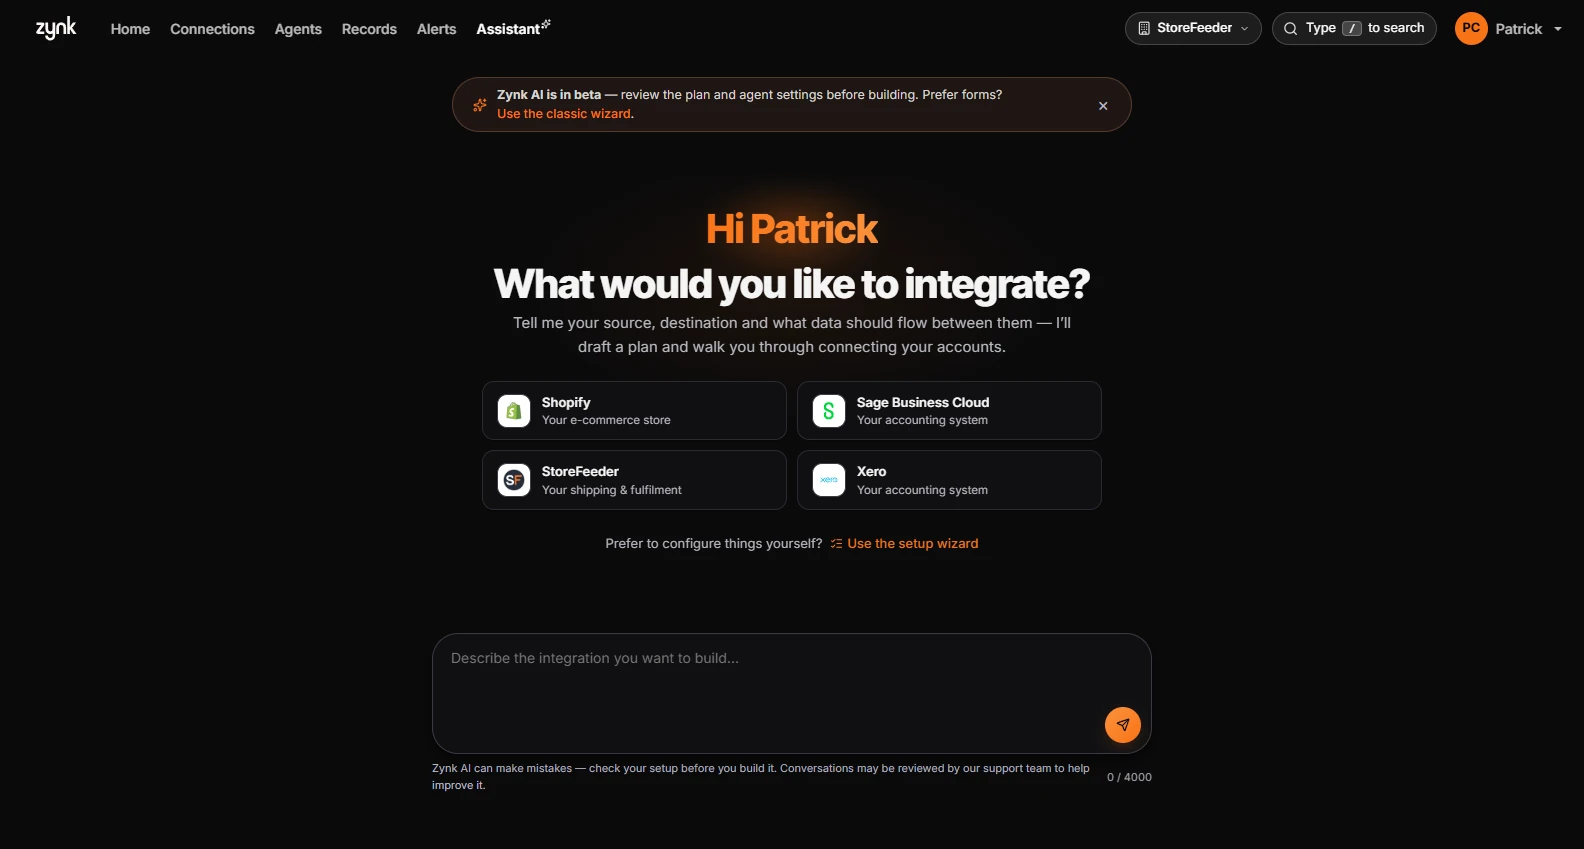Click the Shopify logo icon
Image resolution: width=1584 pixels, height=849 pixels.
(514, 411)
